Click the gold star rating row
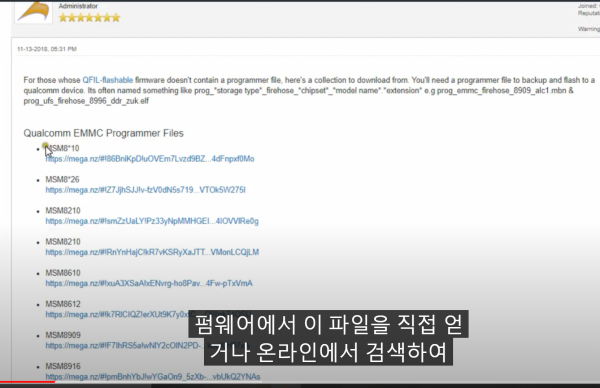This screenshot has height=388, width=600. coord(89,18)
